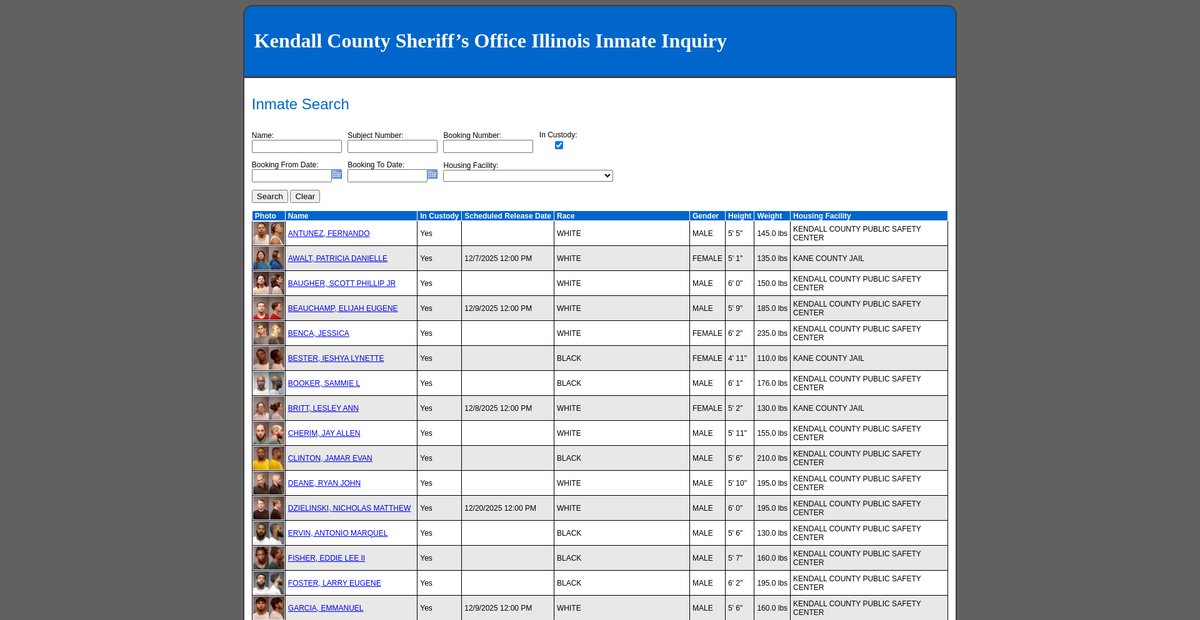1200x620 pixels.
Task: Focus the Subject Number field
Action: coord(393,147)
